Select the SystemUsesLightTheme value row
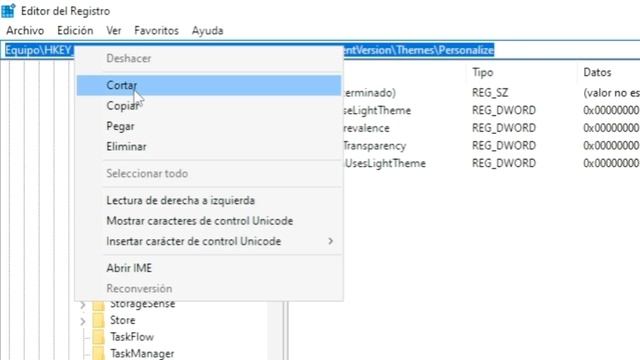This screenshot has height=360, width=640. 491,163
